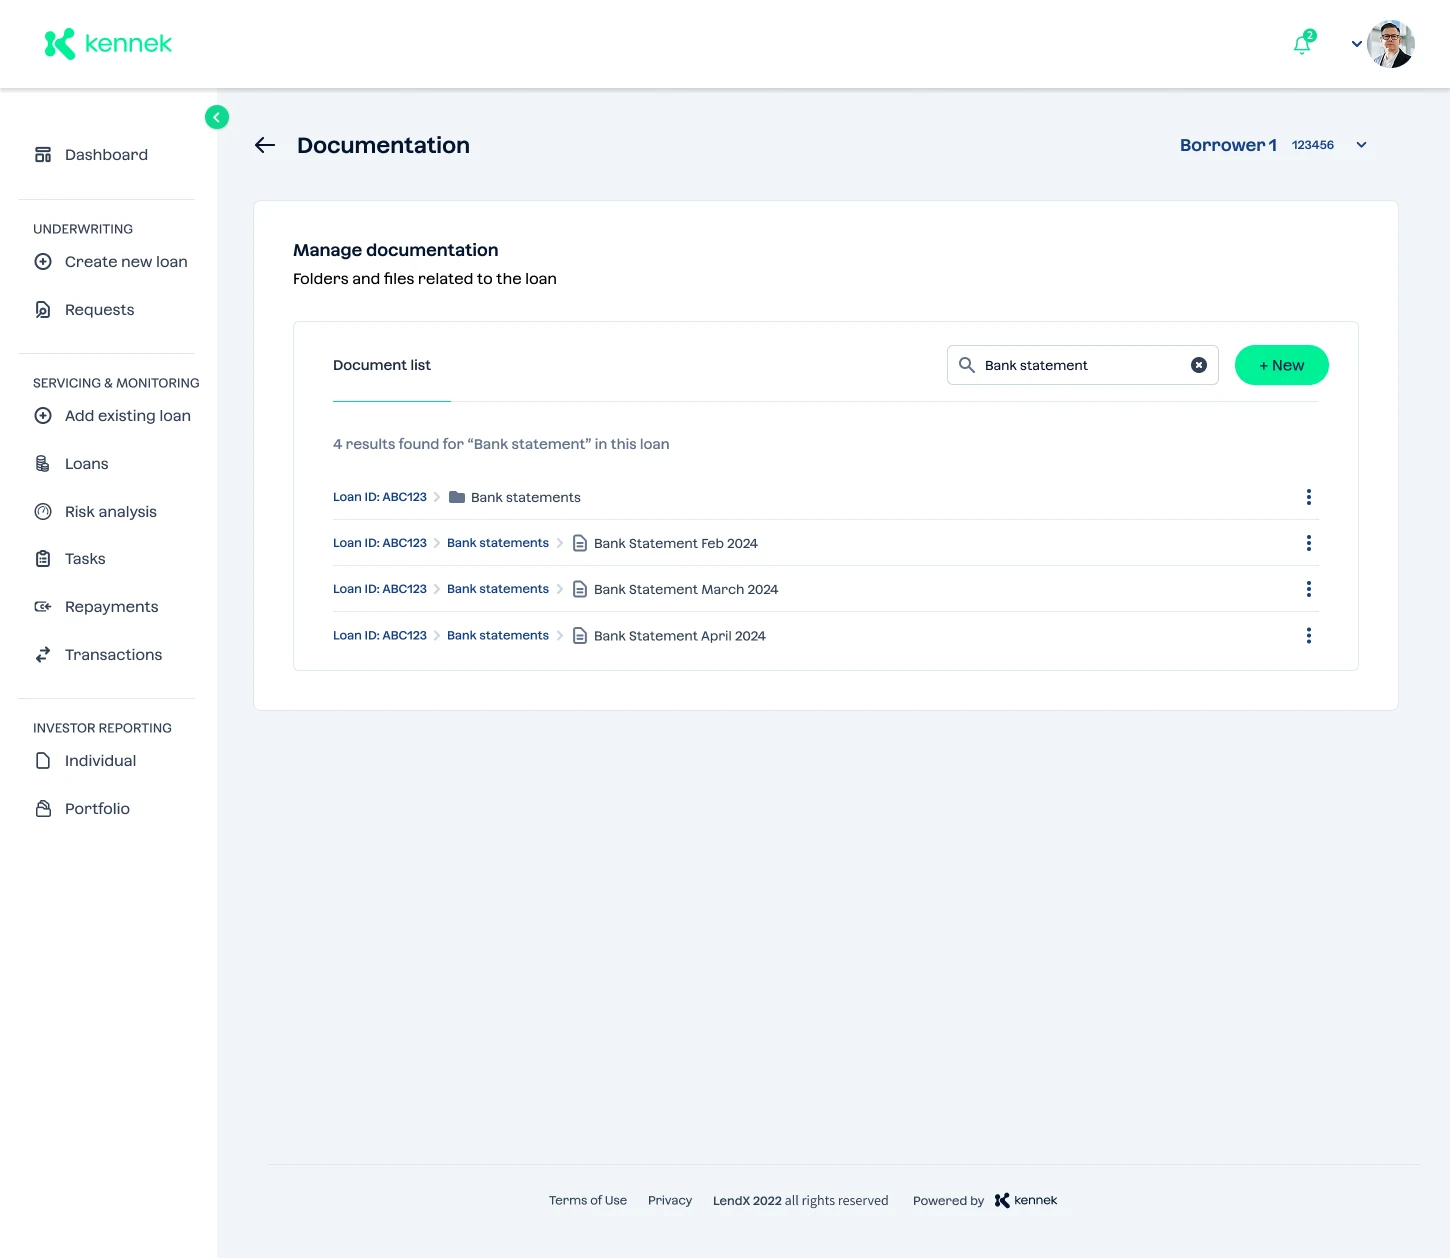The image size is (1450, 1258).
Task: Click the Kennek logo in the footer
Action: click(1026, 1200)
